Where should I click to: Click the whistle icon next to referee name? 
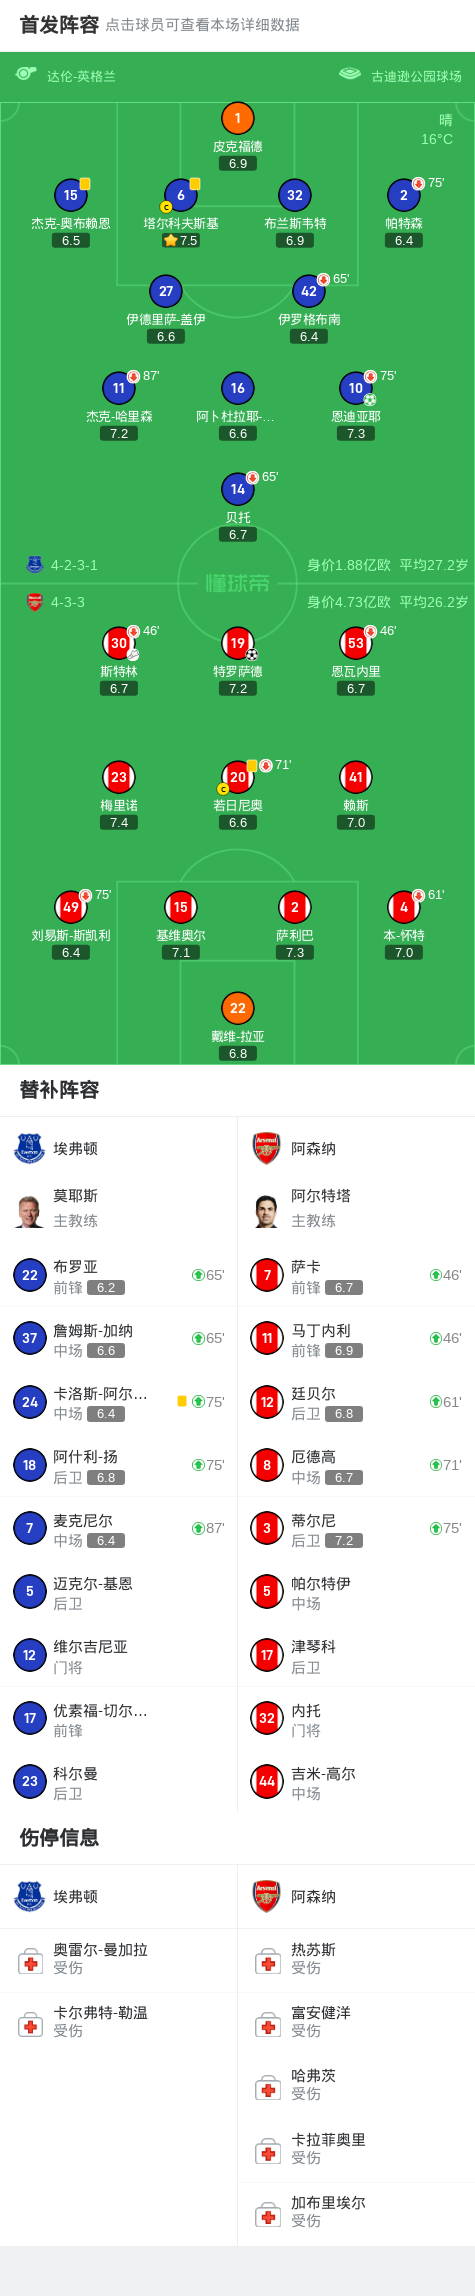pos(26,74)
